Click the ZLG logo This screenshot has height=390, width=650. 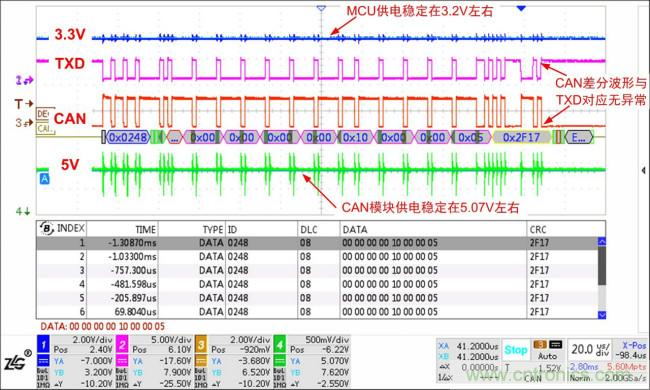coord(18,361)
